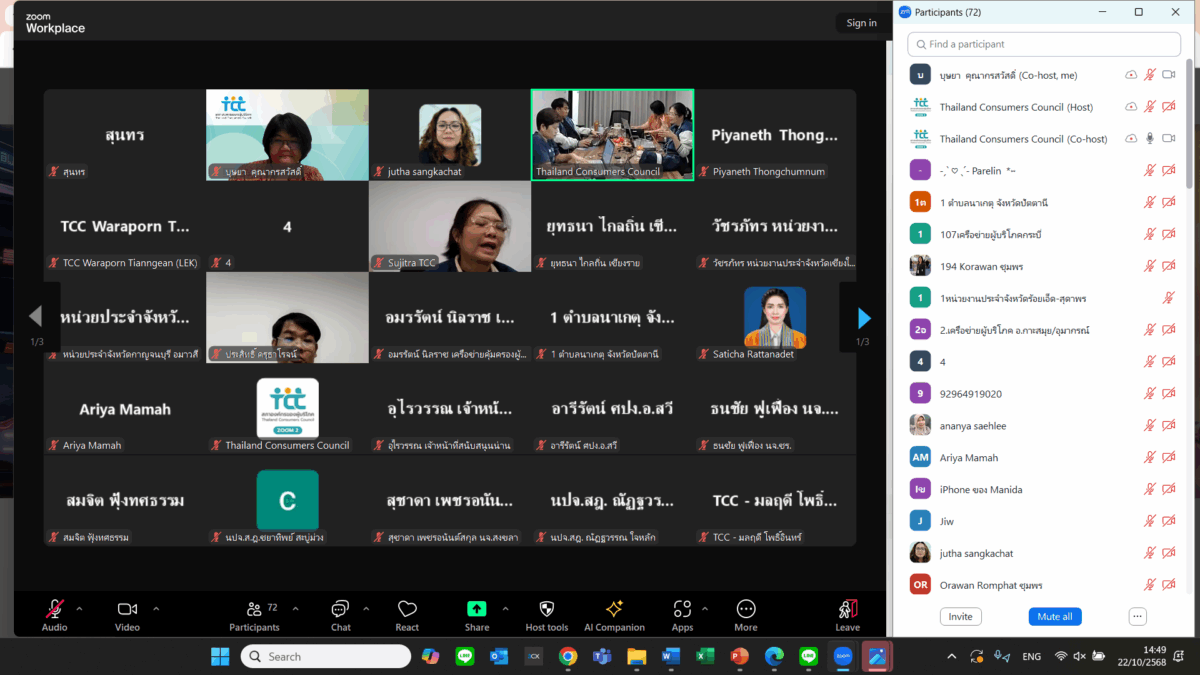Go to next gallery page arrow
Viewport: 1200px width, 675px height.
click(864, 318)
